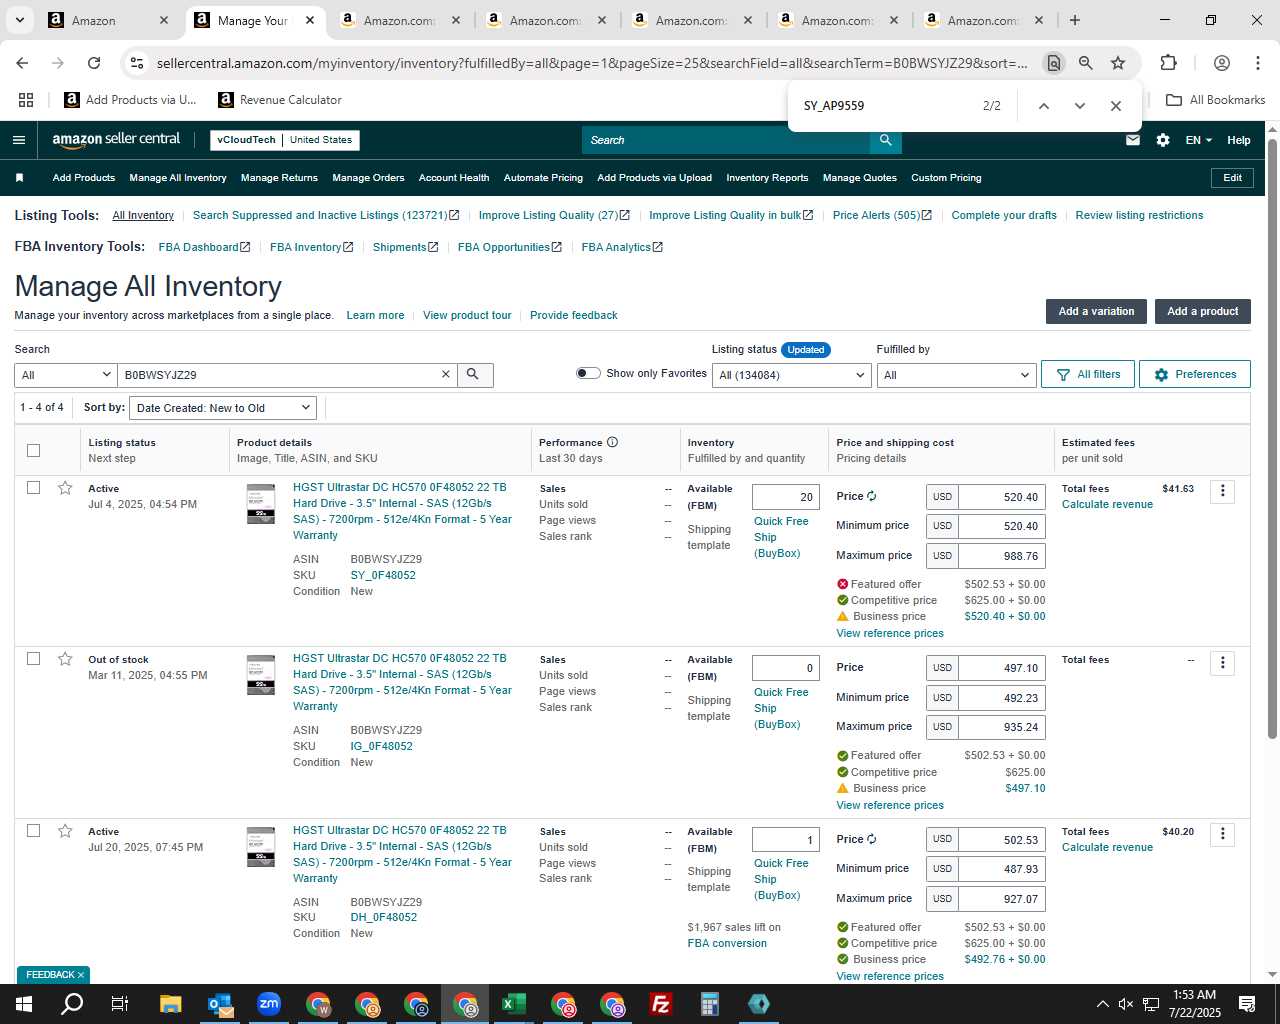Check the DH_0F48052 row checkbox

tap(33, 830)
